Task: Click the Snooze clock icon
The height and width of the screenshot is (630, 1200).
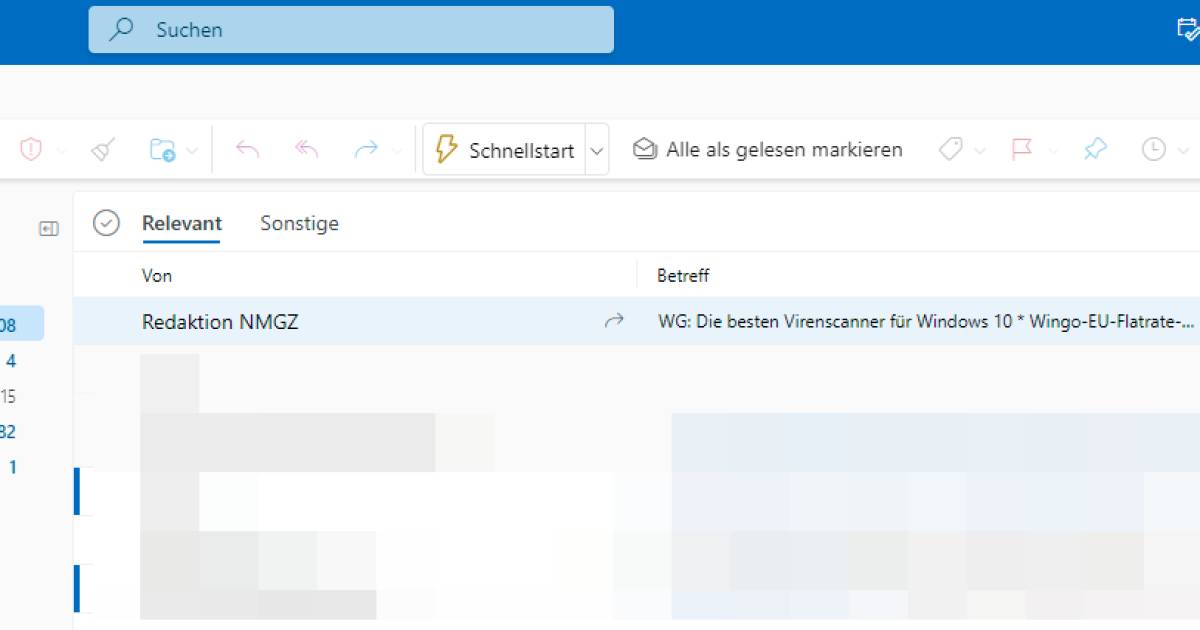Action: tap(1152, 148)
